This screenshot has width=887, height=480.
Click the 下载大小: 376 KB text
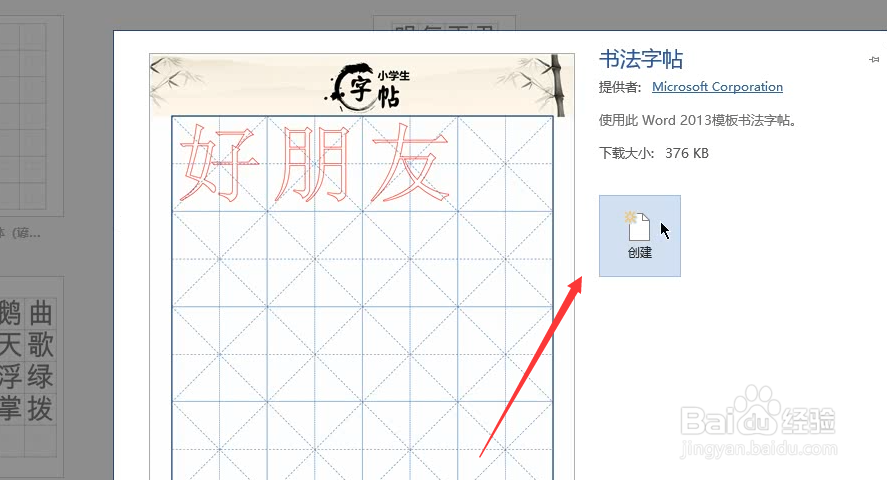(x=654, y=153)
